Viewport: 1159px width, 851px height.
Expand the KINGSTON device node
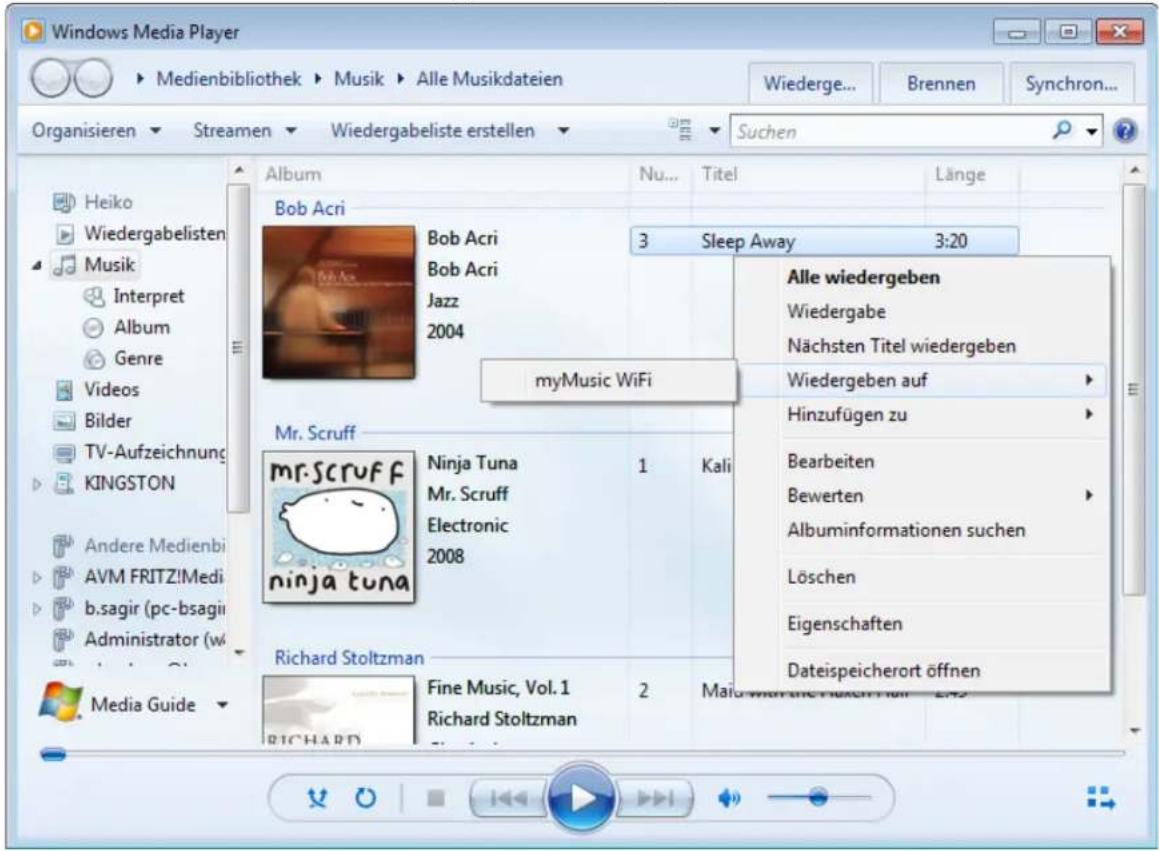[x=37, y=484]
